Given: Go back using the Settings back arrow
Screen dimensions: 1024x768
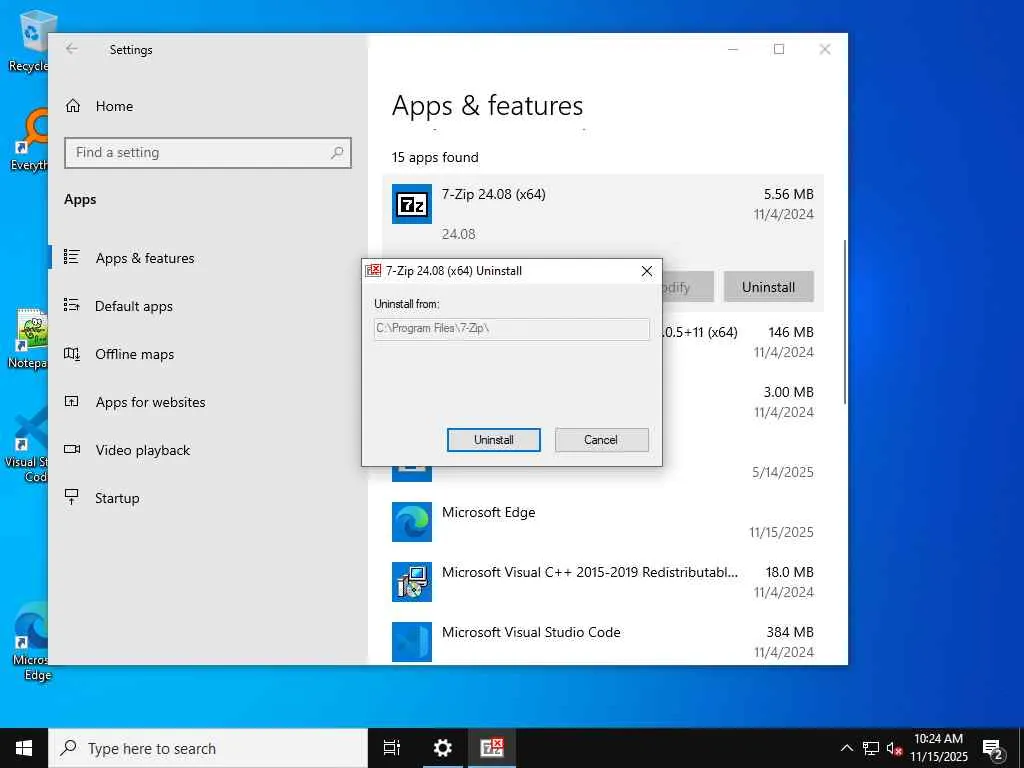Looking at the screenshot, I should click(72, 49).
